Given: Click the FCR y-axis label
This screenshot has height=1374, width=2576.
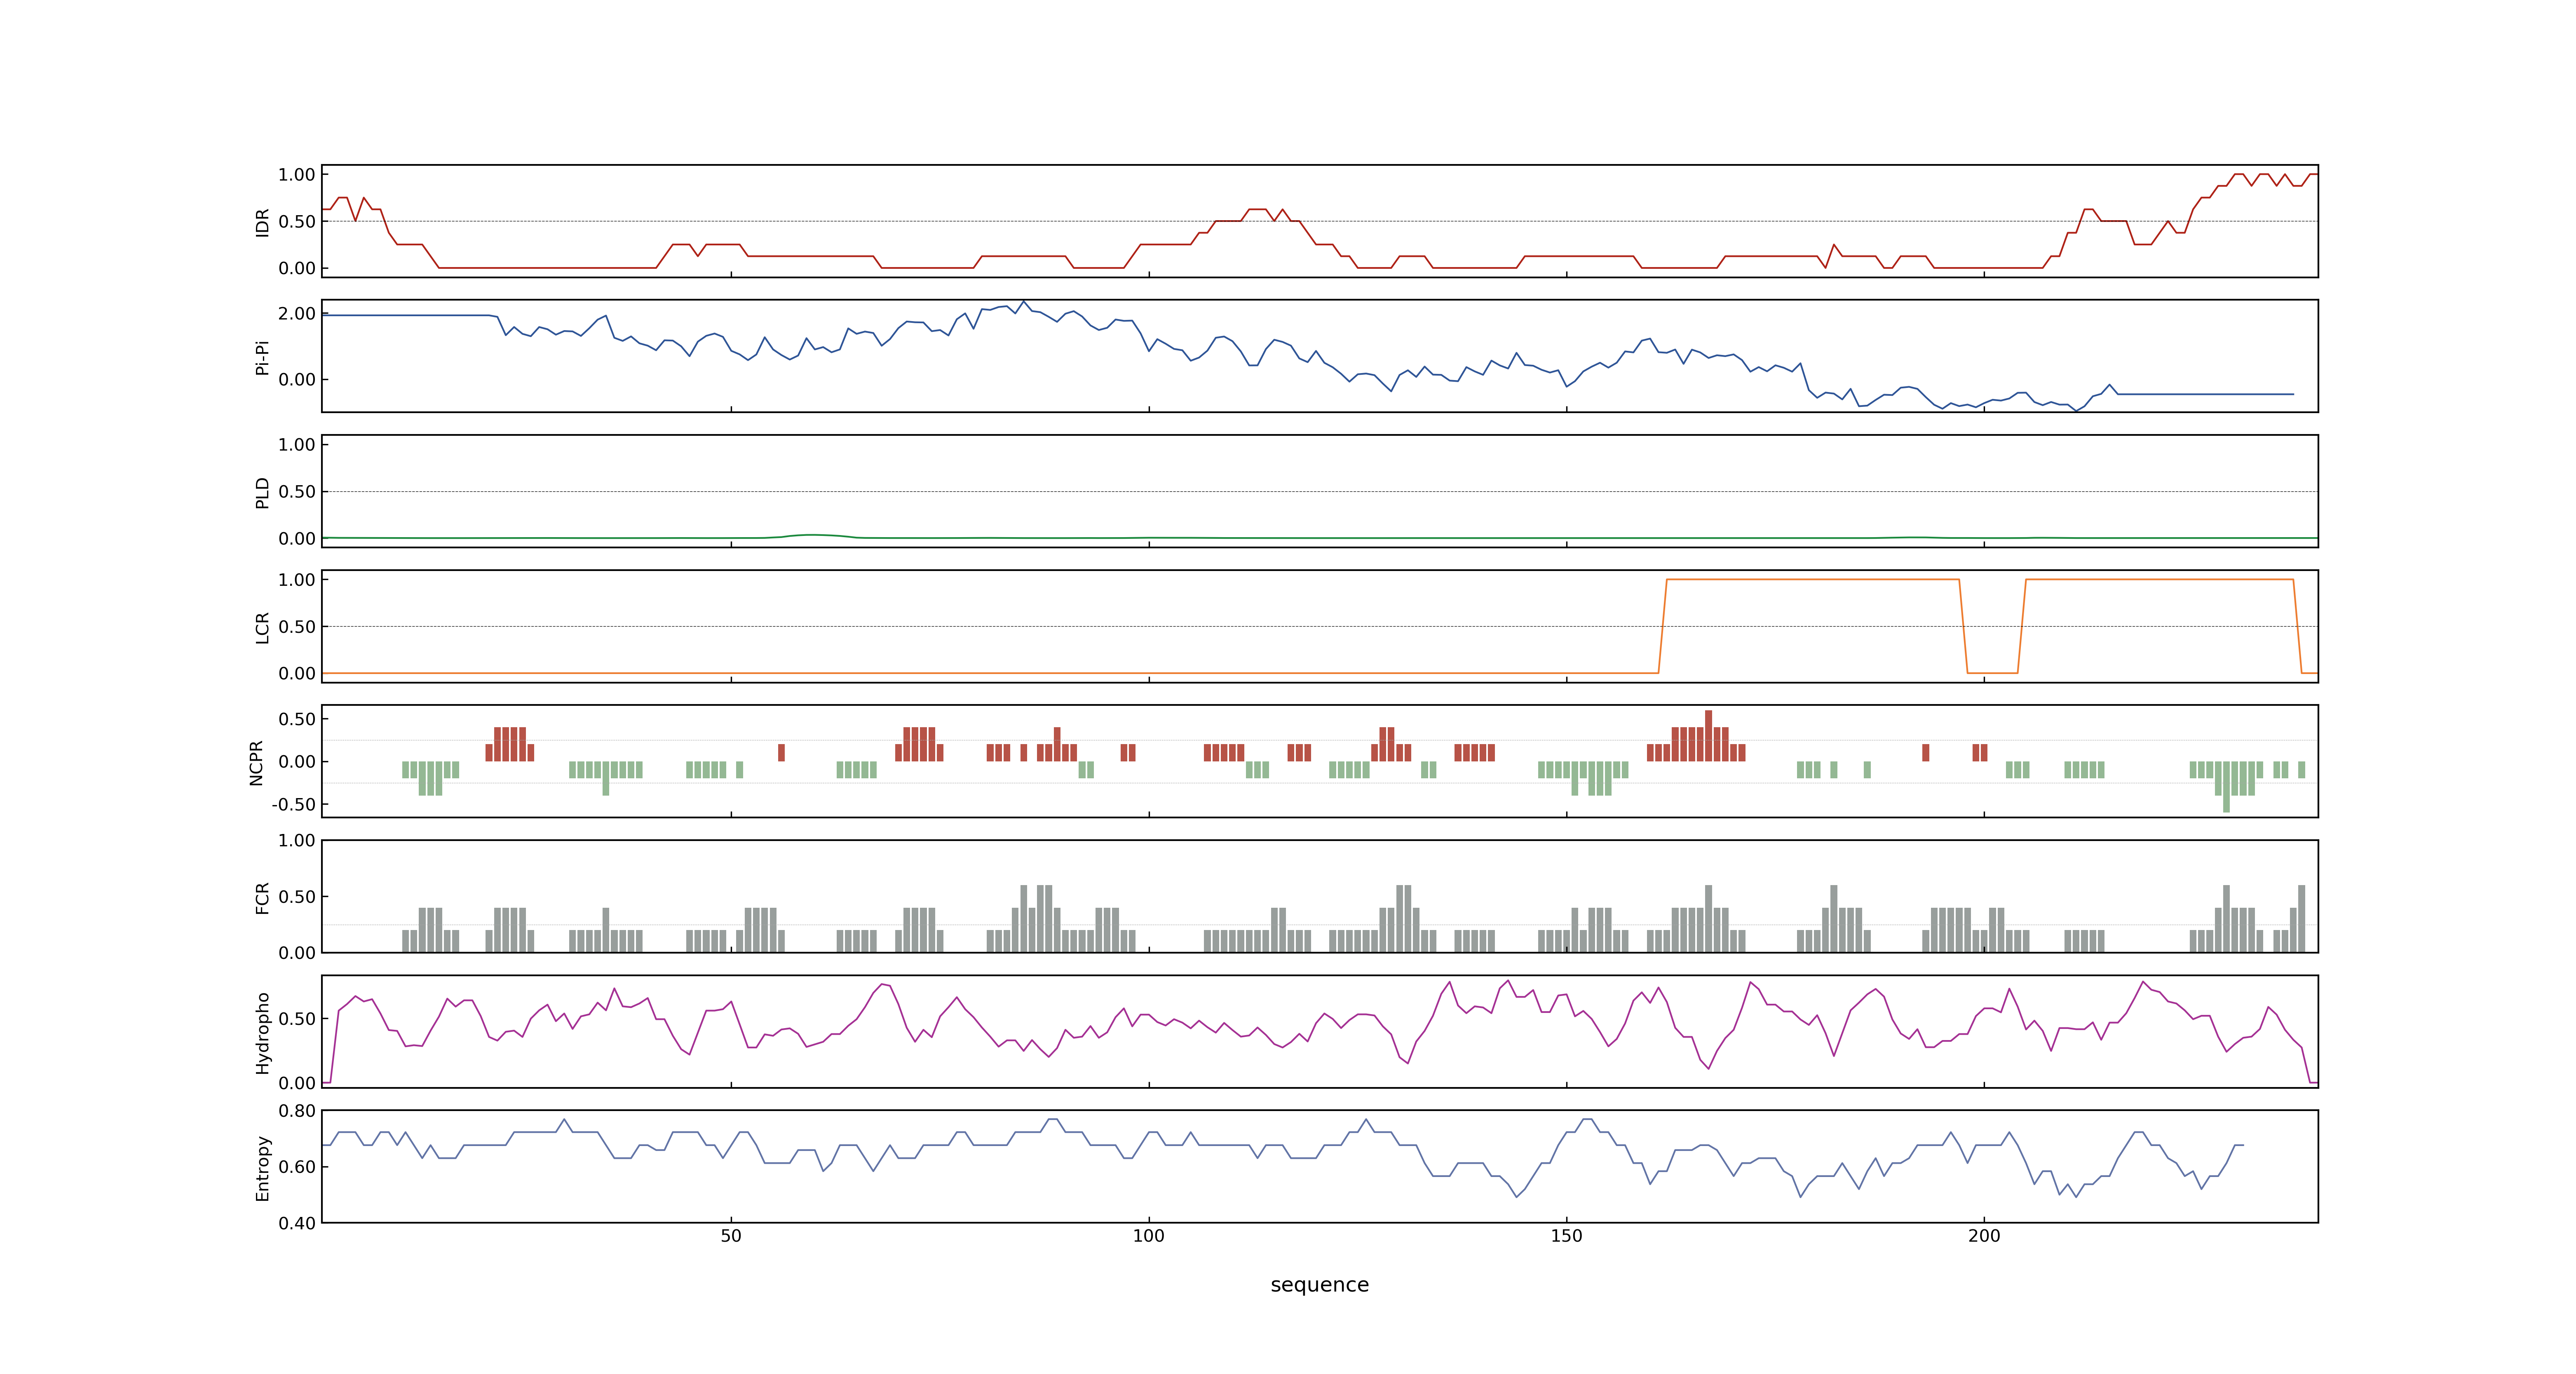Looking at the screenshot, I should click(262, 897).
